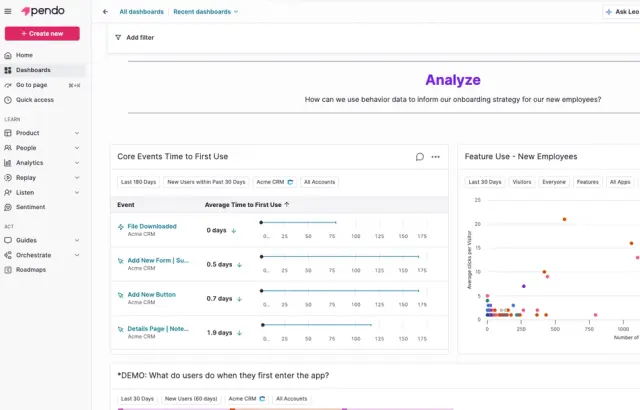Viewport: 640px width, 410px height.
Task: Click the back arrow icon
Action: 105,12
